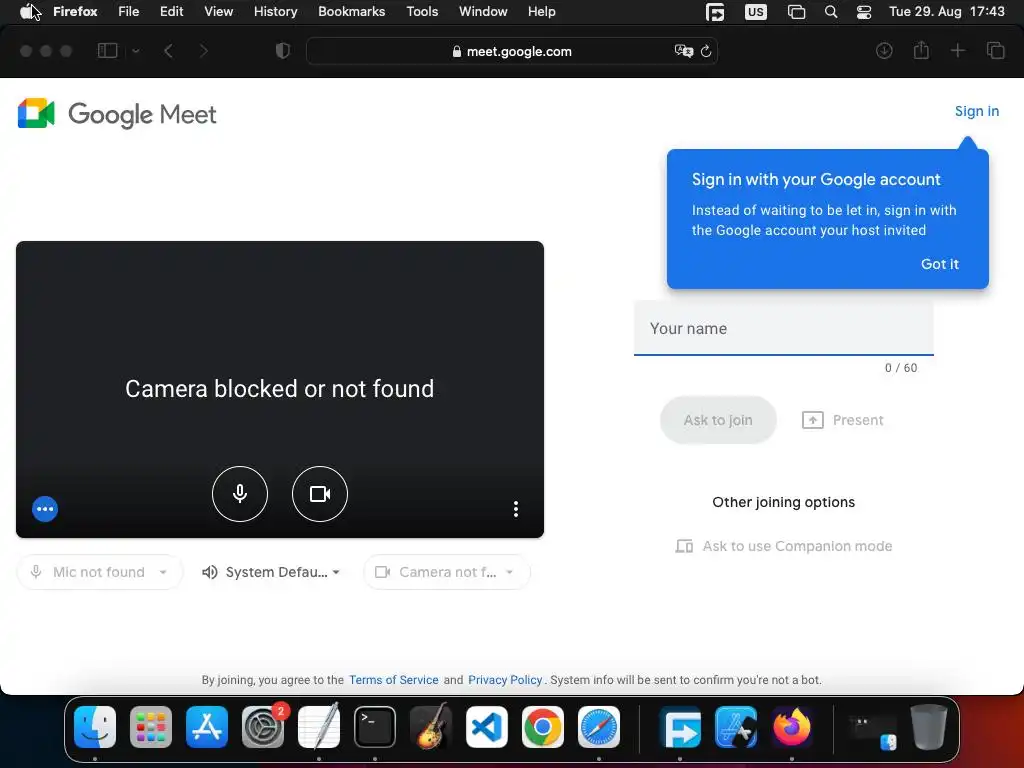Dismiss the tooltip with Got it
1024x768 pixels.
(x=940, y=264)
